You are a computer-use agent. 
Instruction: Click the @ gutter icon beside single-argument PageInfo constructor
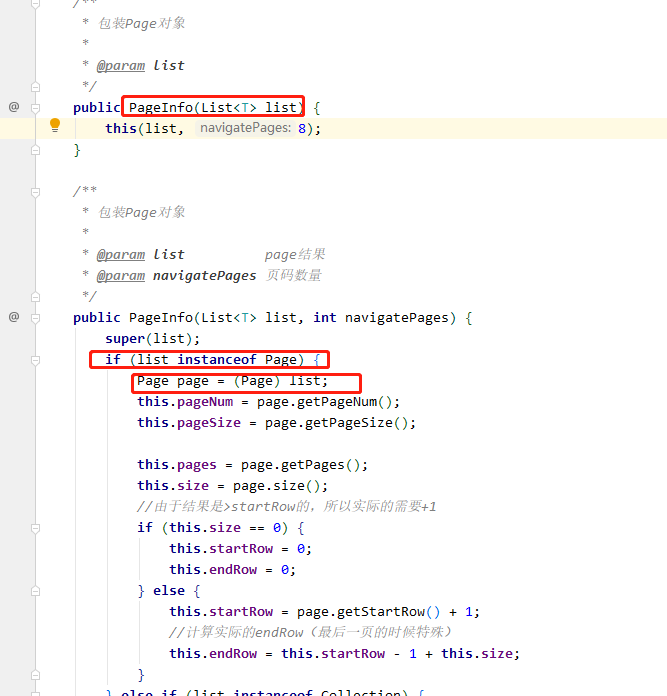pos(14,107)
